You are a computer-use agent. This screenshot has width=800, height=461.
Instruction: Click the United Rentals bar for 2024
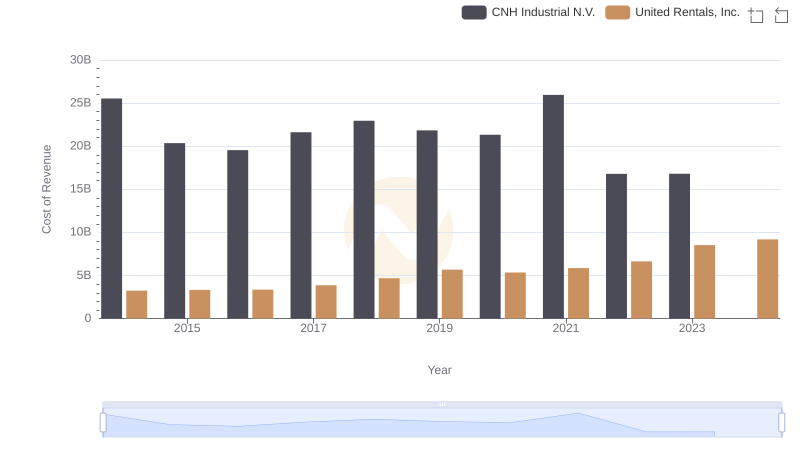(x=768, y=279)
